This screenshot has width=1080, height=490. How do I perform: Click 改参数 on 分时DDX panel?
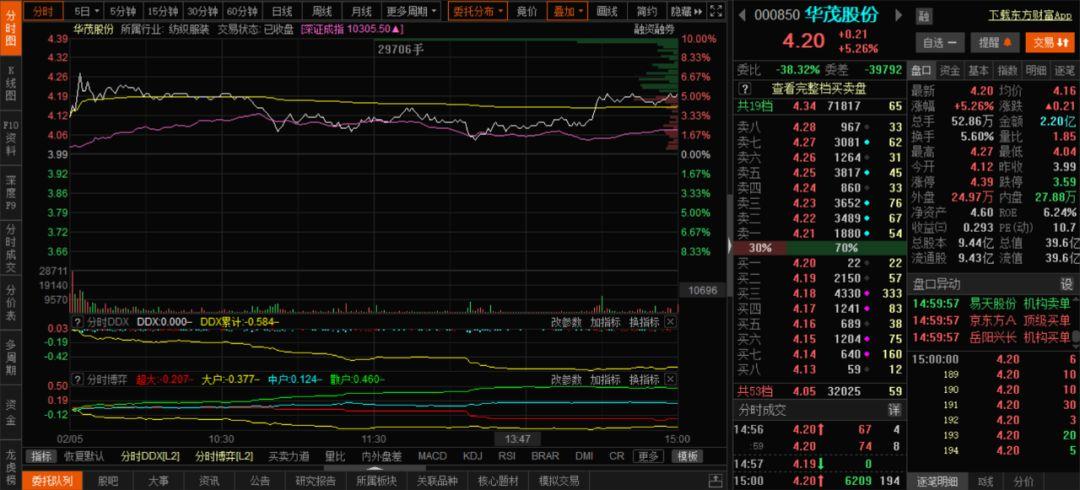[x=566, y=322]
